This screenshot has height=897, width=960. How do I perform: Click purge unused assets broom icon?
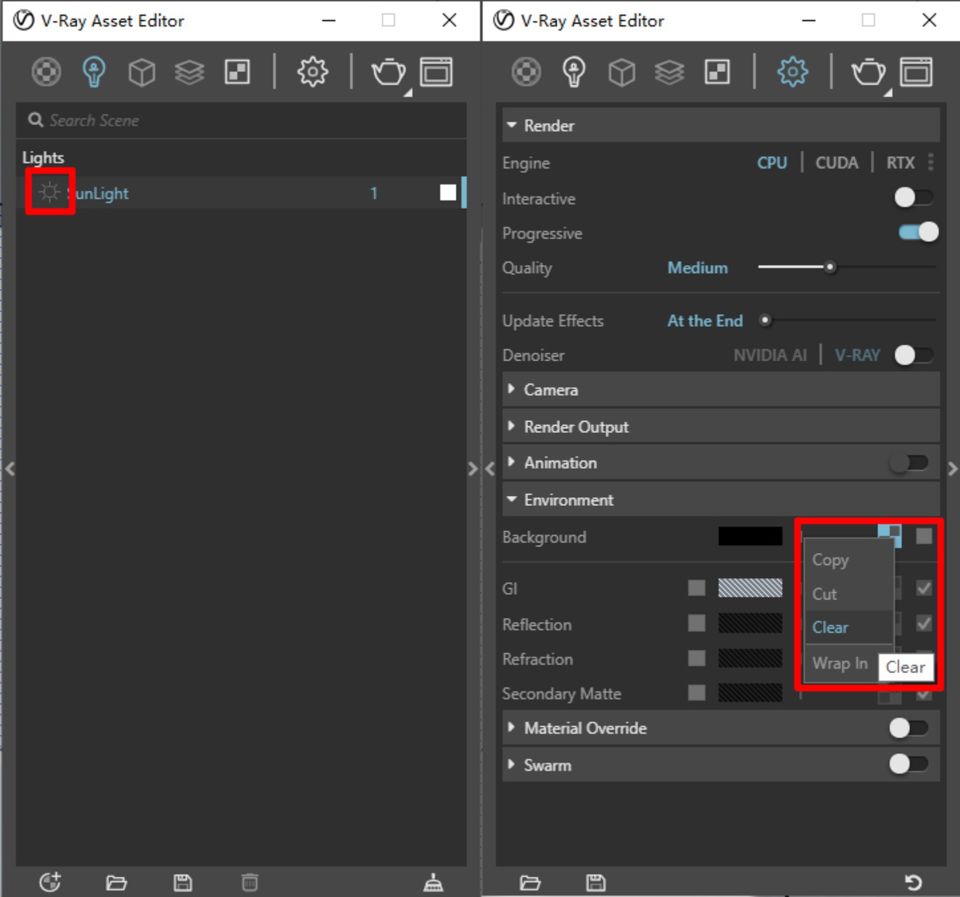(433, 882)
